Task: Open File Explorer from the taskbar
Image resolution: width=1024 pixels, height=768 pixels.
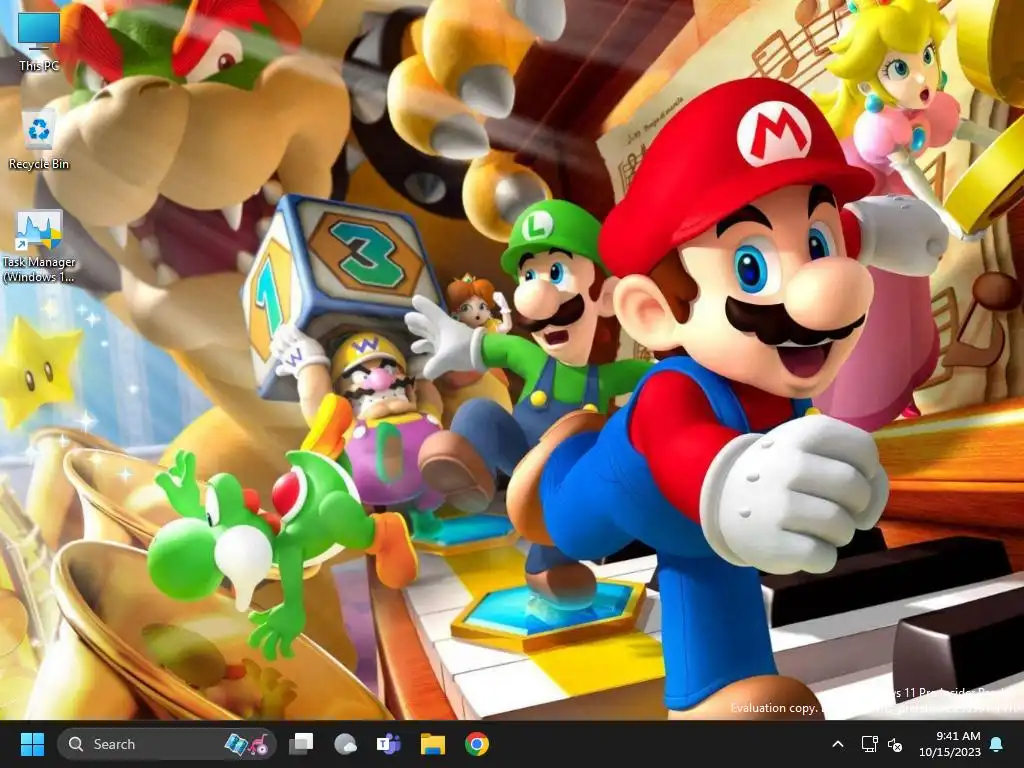Action: (433, 744)
